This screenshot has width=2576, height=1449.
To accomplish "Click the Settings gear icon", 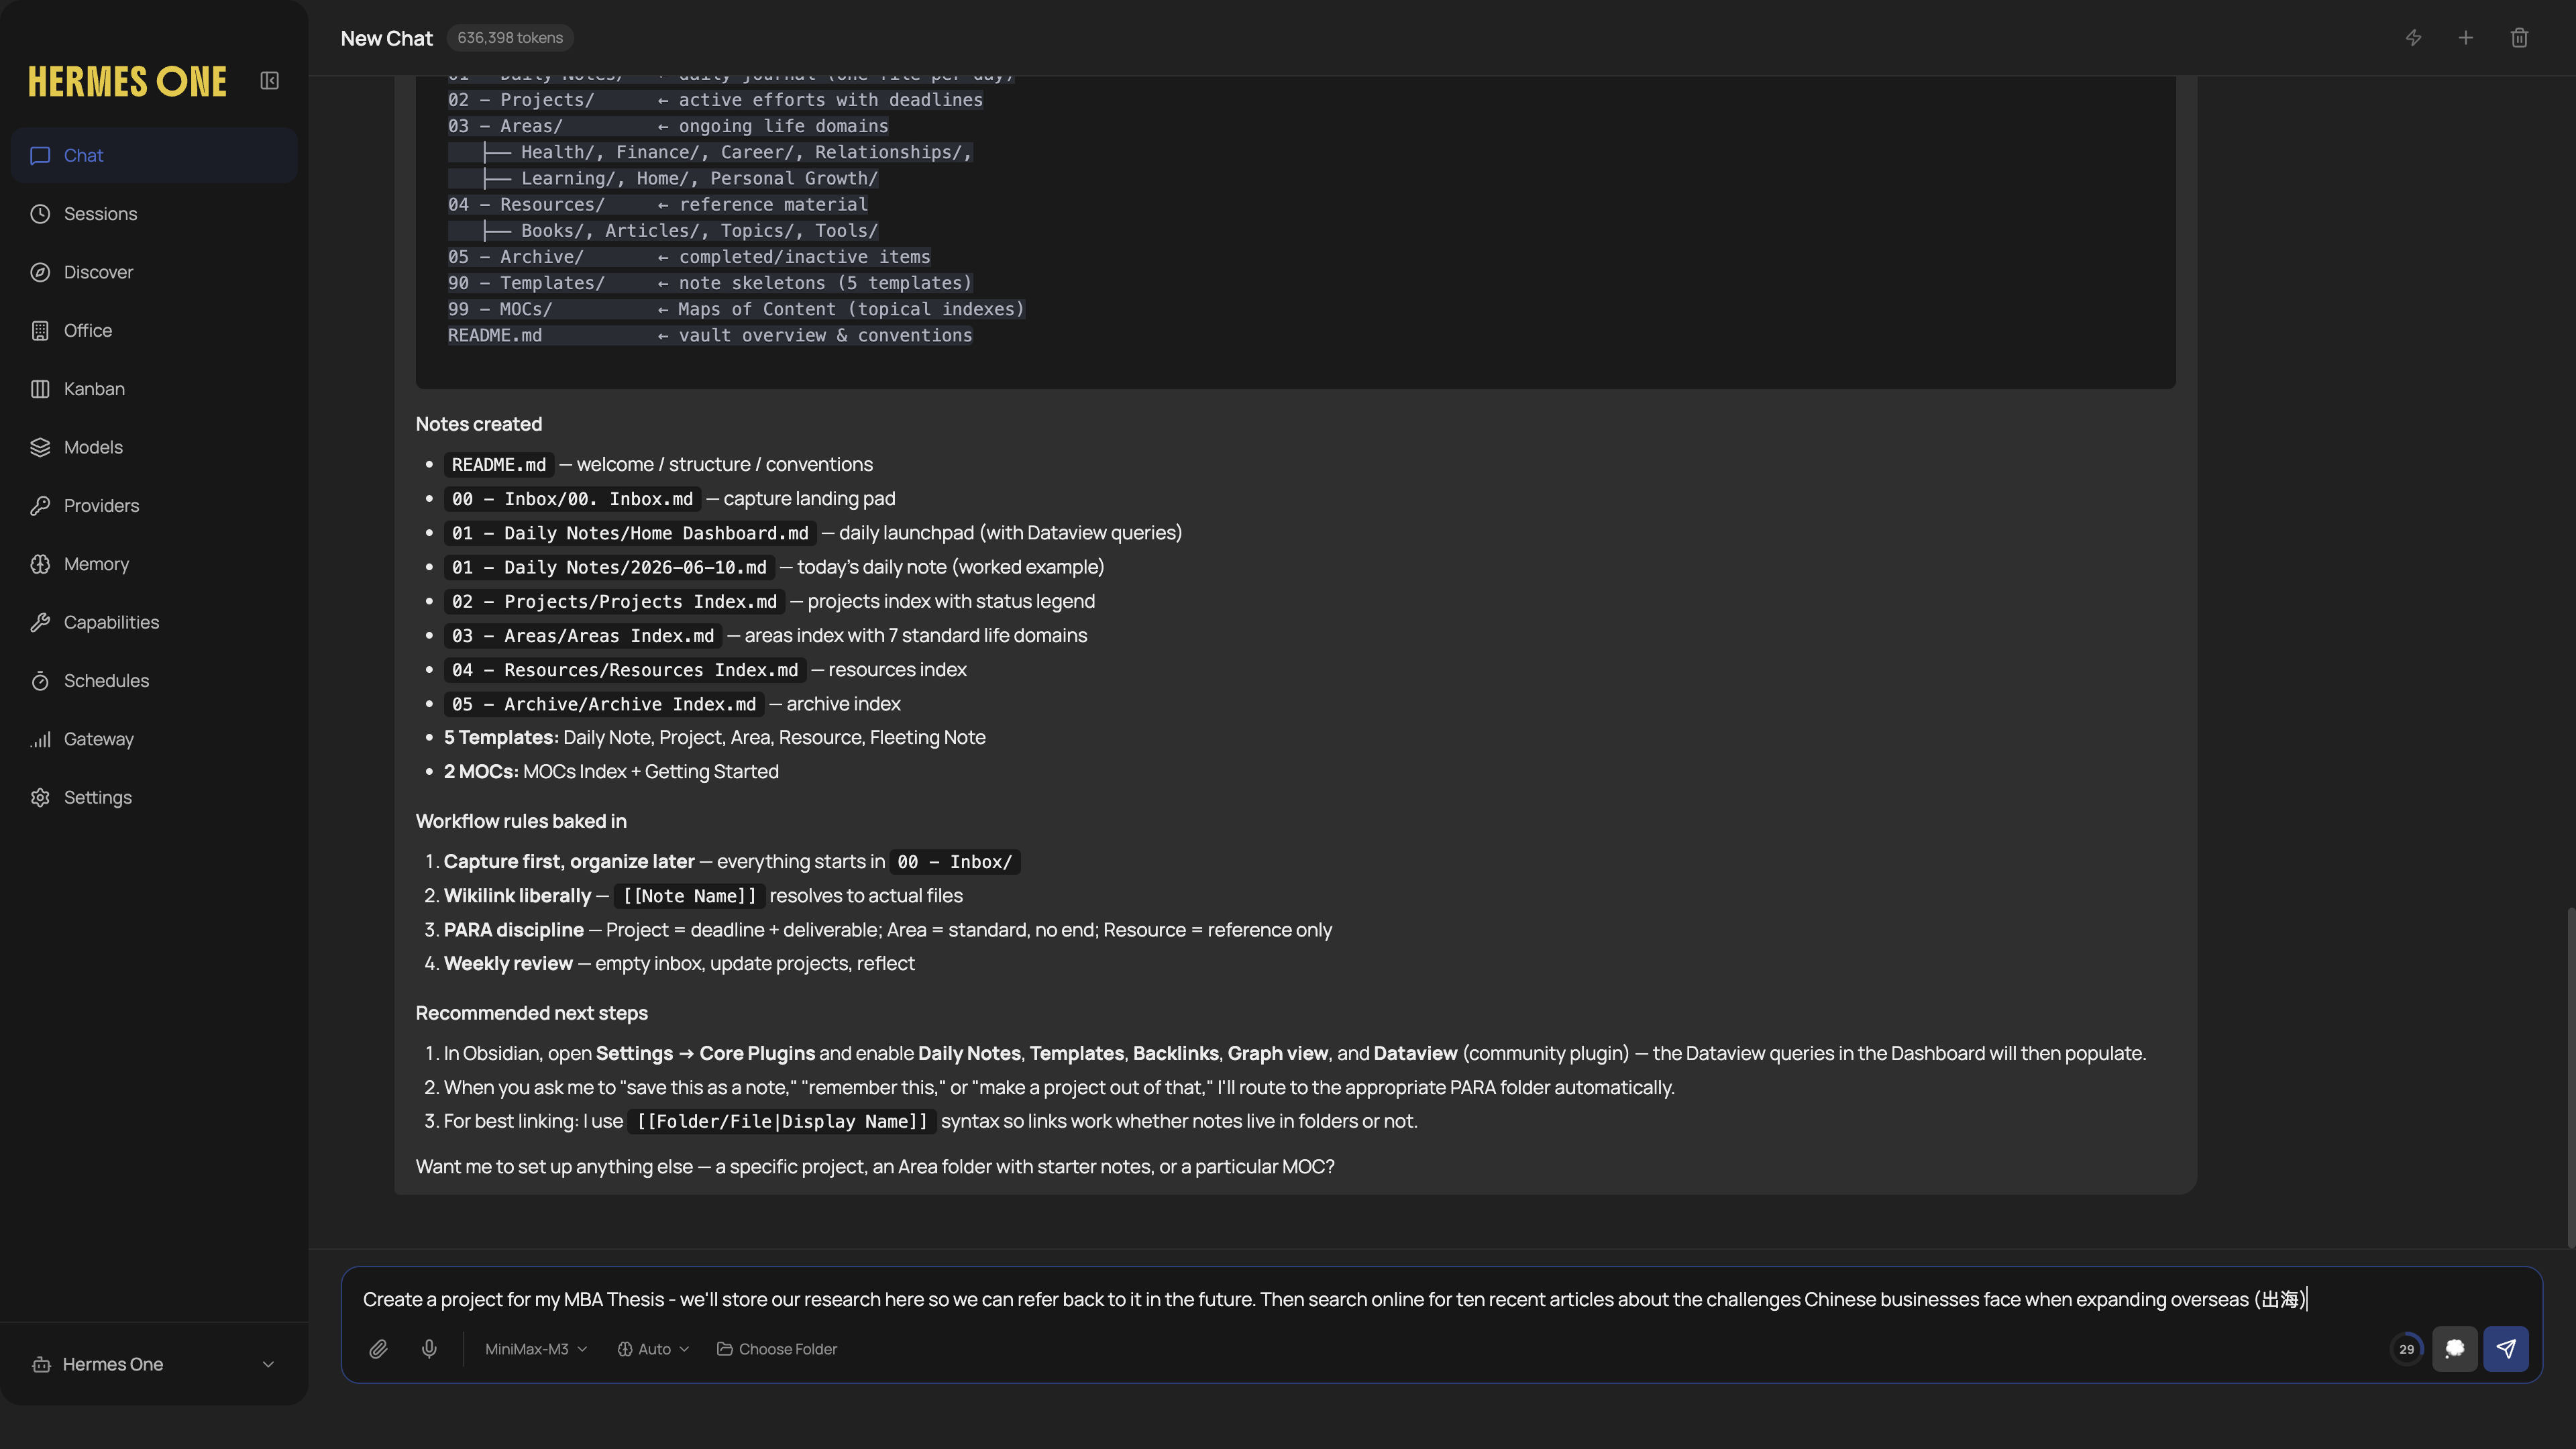I will [x=40, y=797].
